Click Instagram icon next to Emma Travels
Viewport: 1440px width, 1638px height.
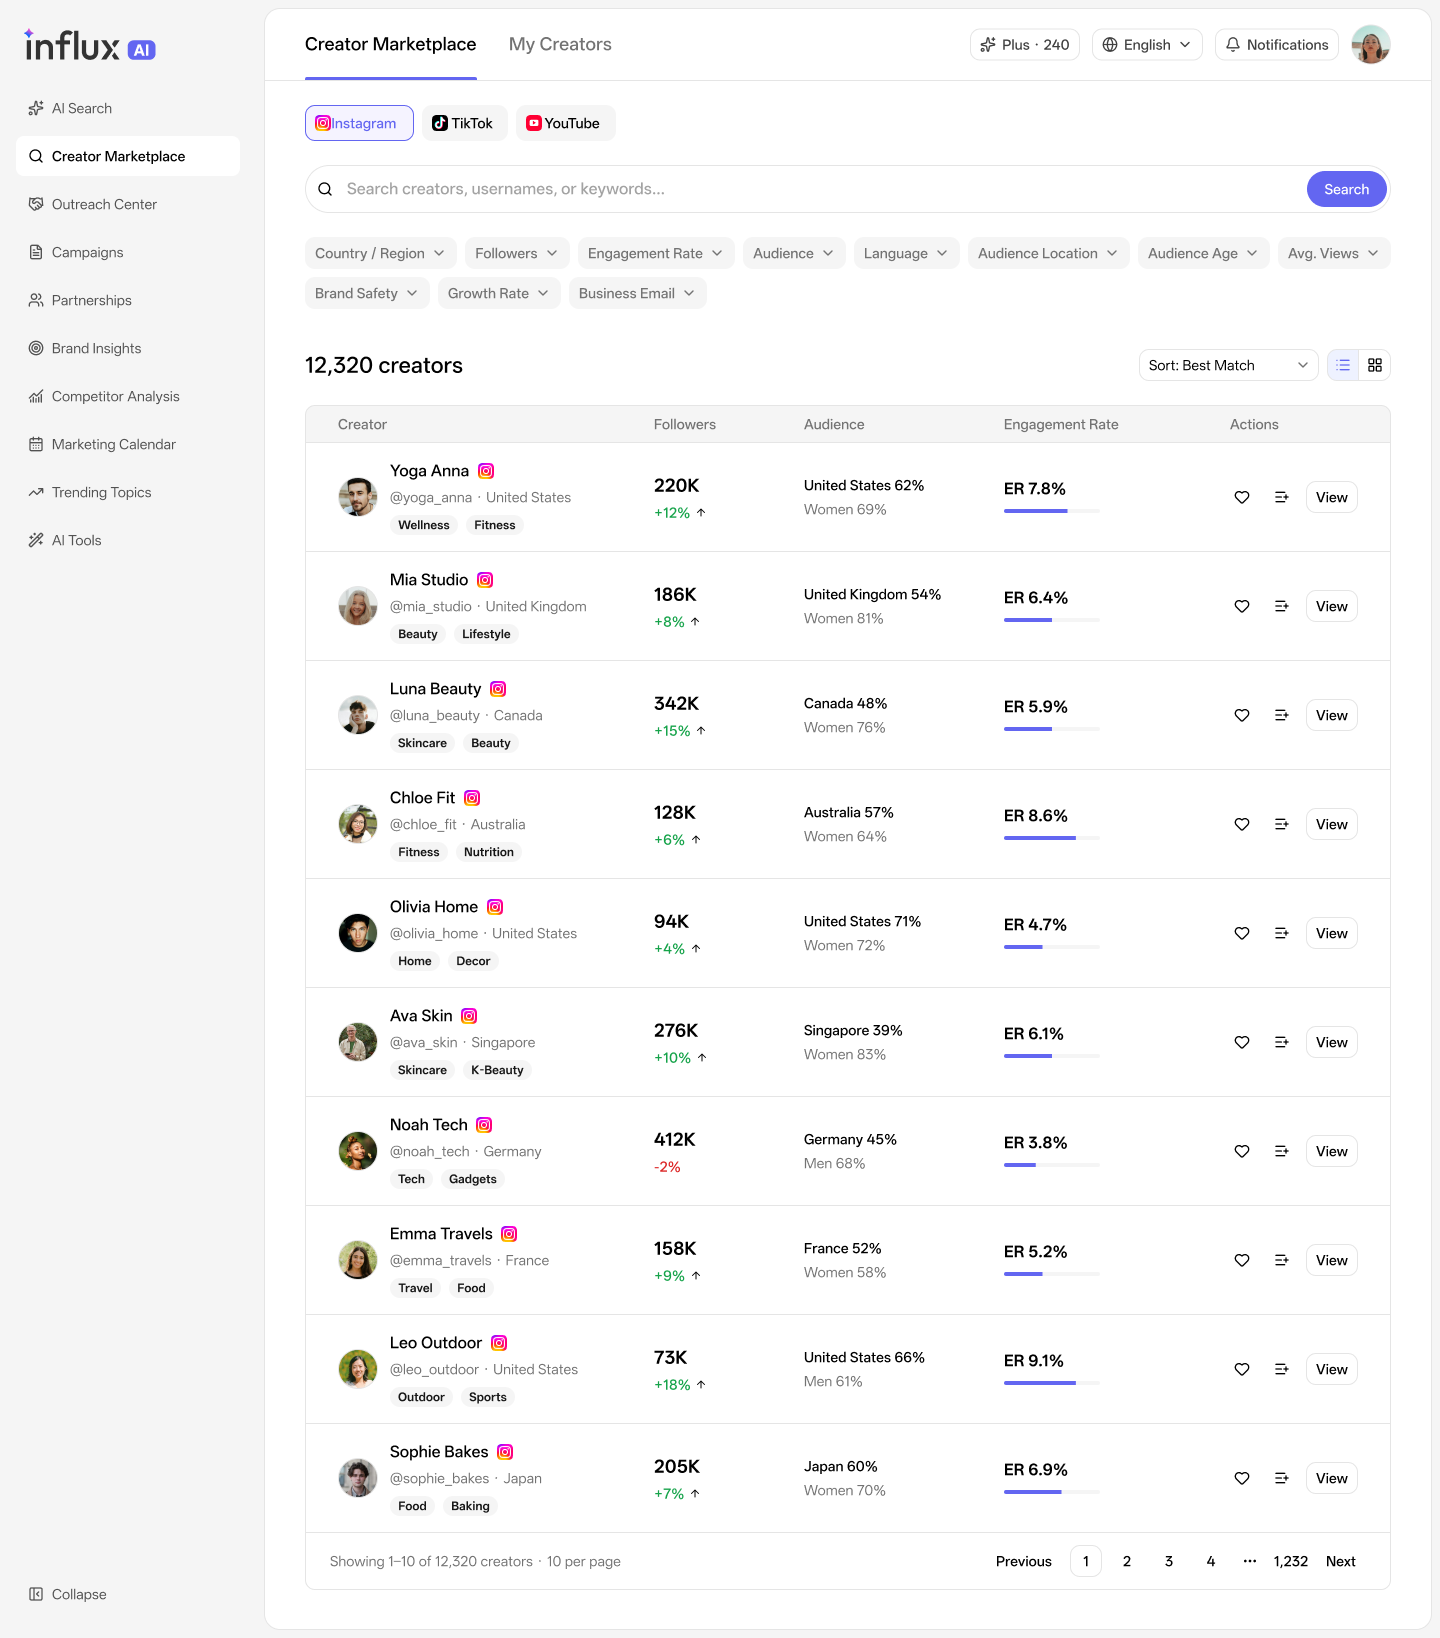click(x=509, y=1234)
